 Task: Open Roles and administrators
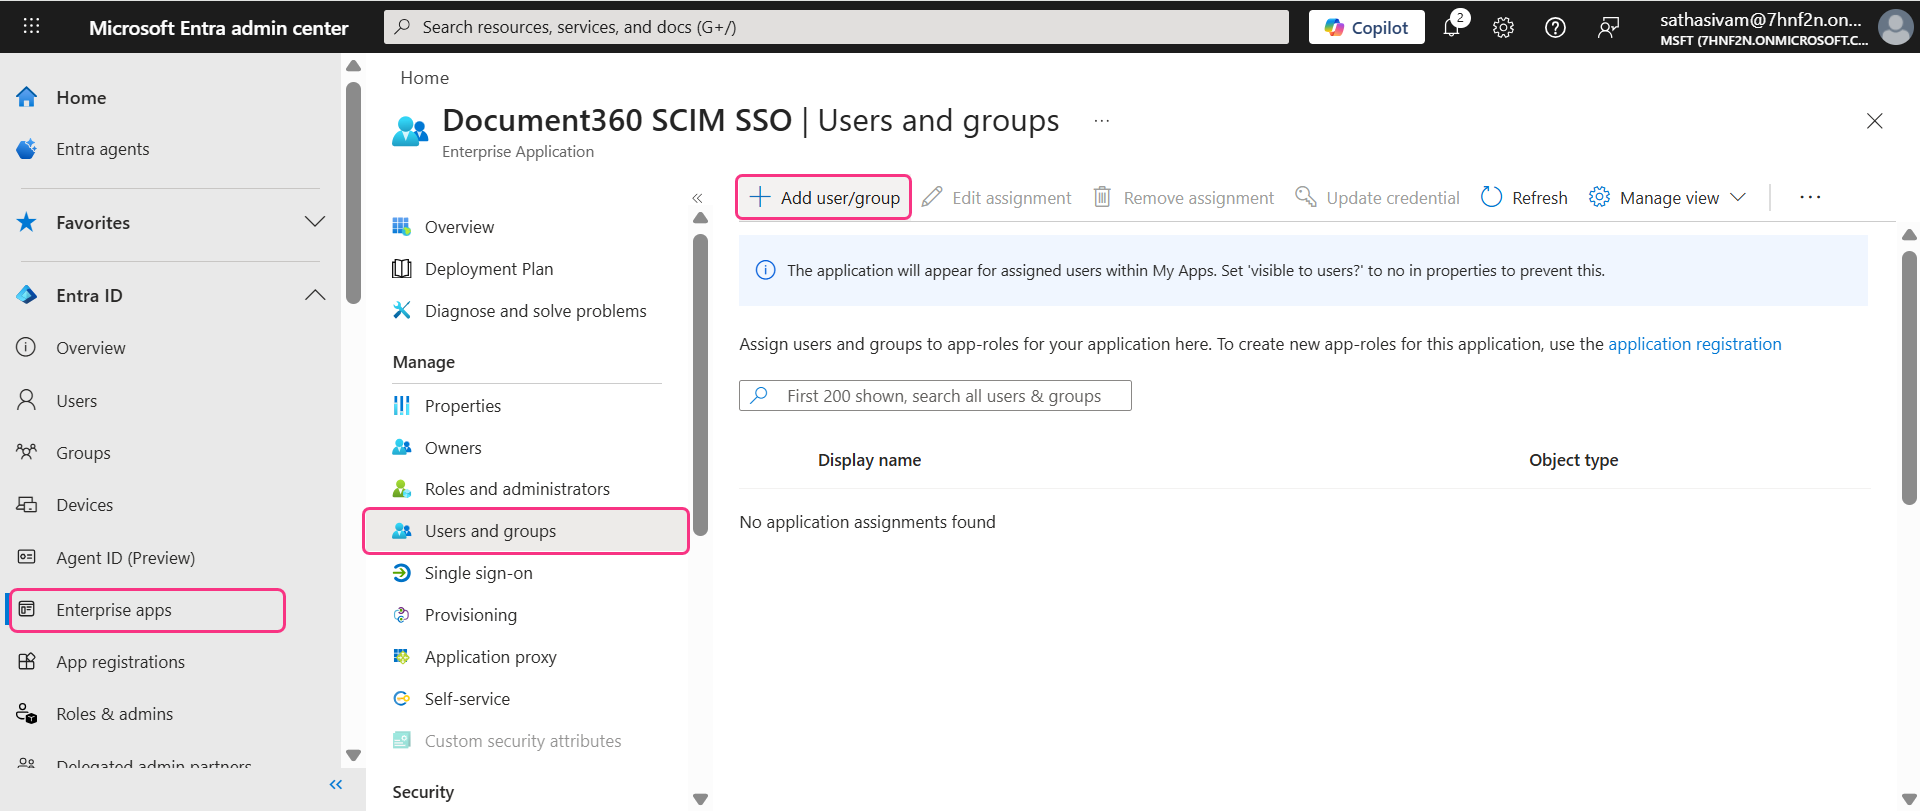516,489
